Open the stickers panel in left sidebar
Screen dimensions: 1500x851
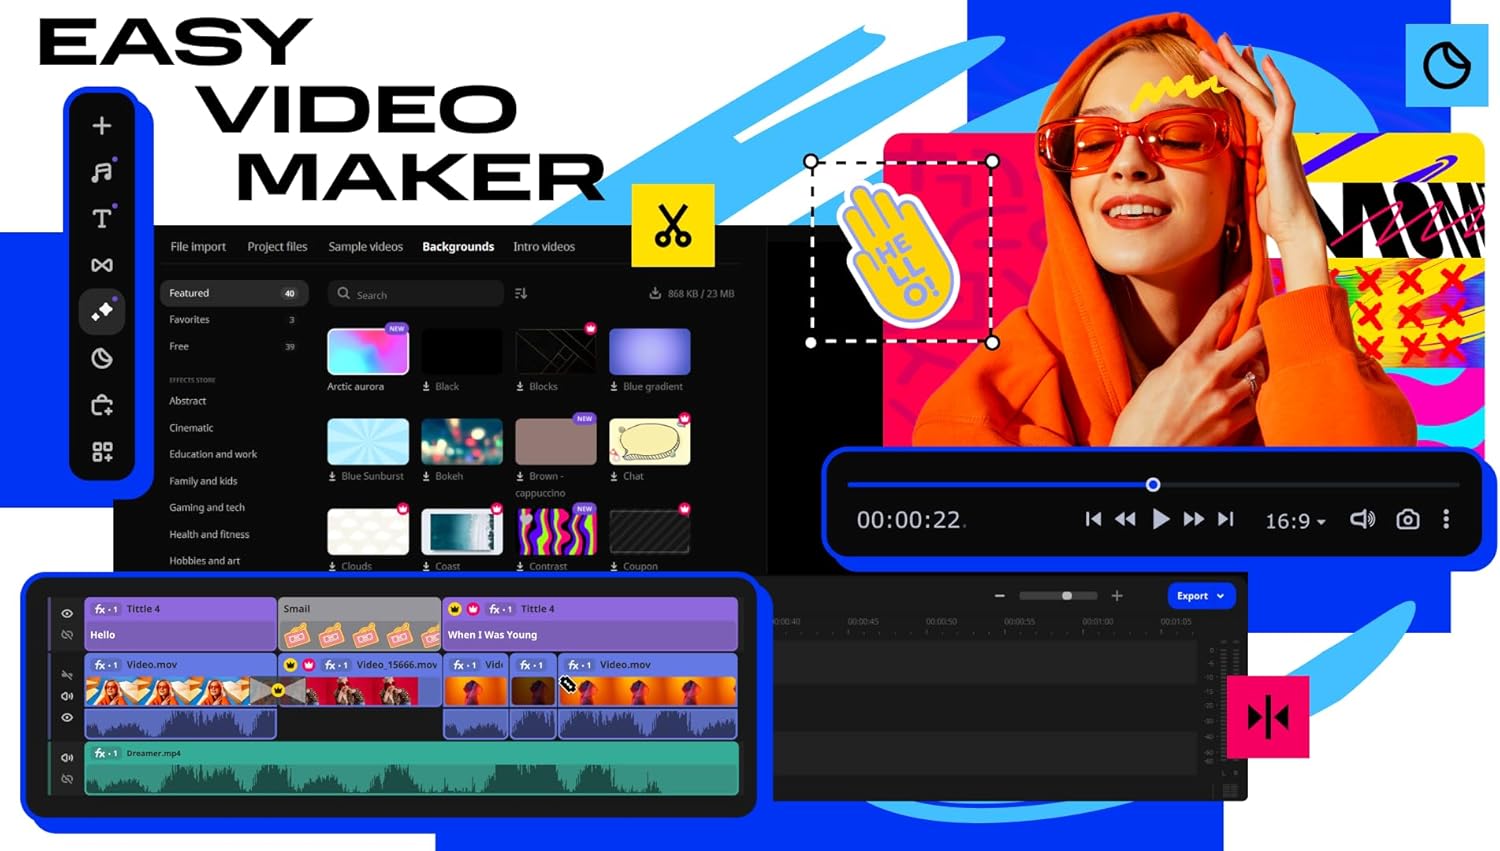pyautogui.click(x=102, y=358)
